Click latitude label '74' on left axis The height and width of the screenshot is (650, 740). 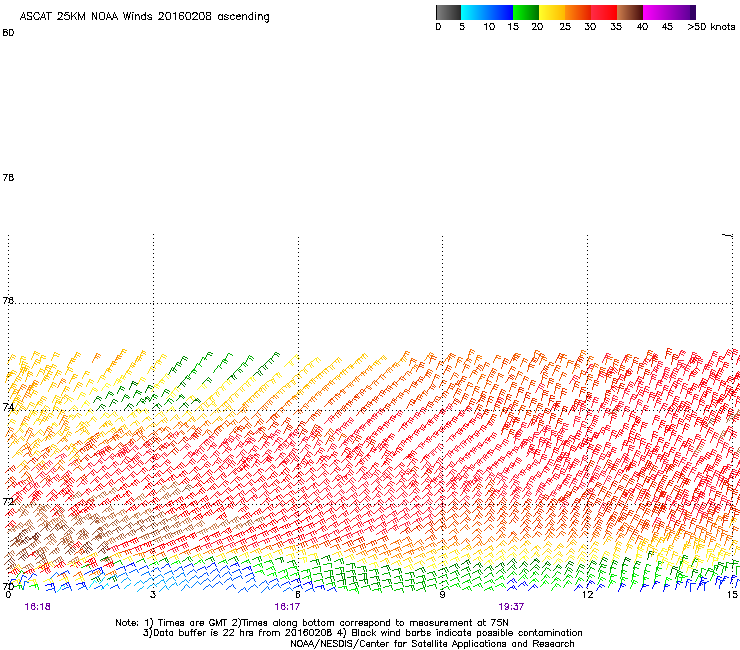click(x=8, y=407)
